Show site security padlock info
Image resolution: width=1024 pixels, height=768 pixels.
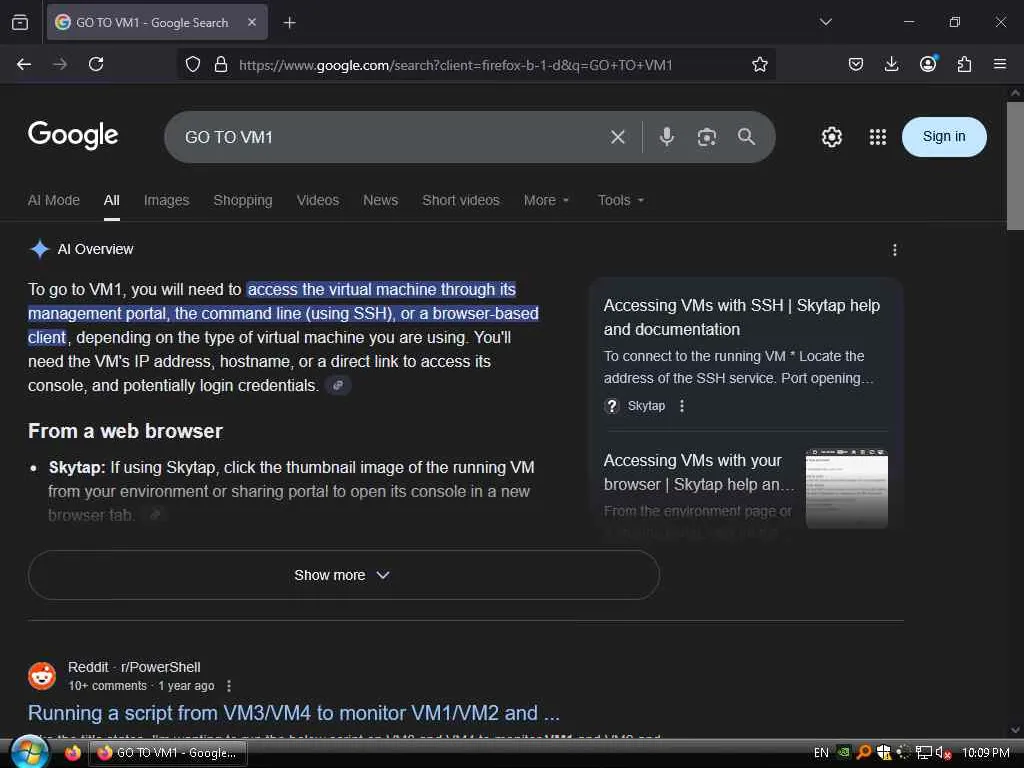click(221, 64)
